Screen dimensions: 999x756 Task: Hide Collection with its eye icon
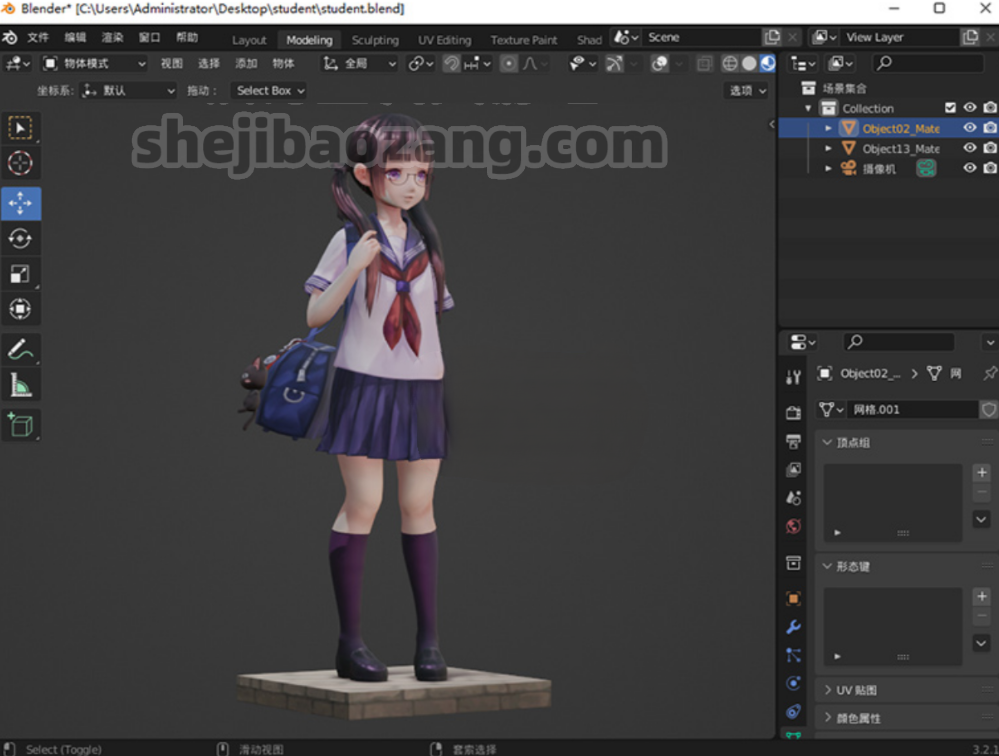tap(970, 108)
